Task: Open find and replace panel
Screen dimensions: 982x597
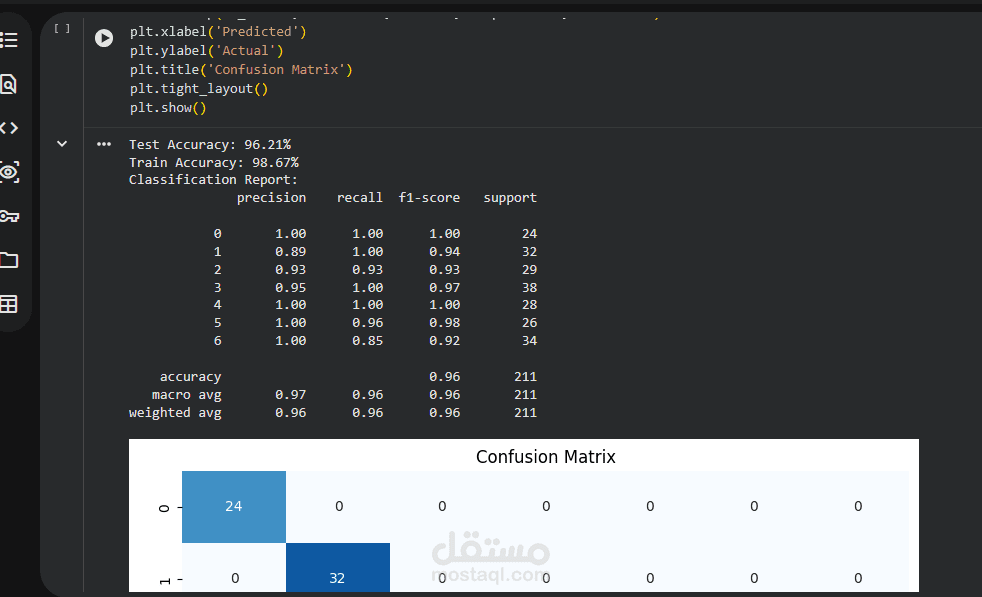Action: pyautogui.click(x=8, y=84)
